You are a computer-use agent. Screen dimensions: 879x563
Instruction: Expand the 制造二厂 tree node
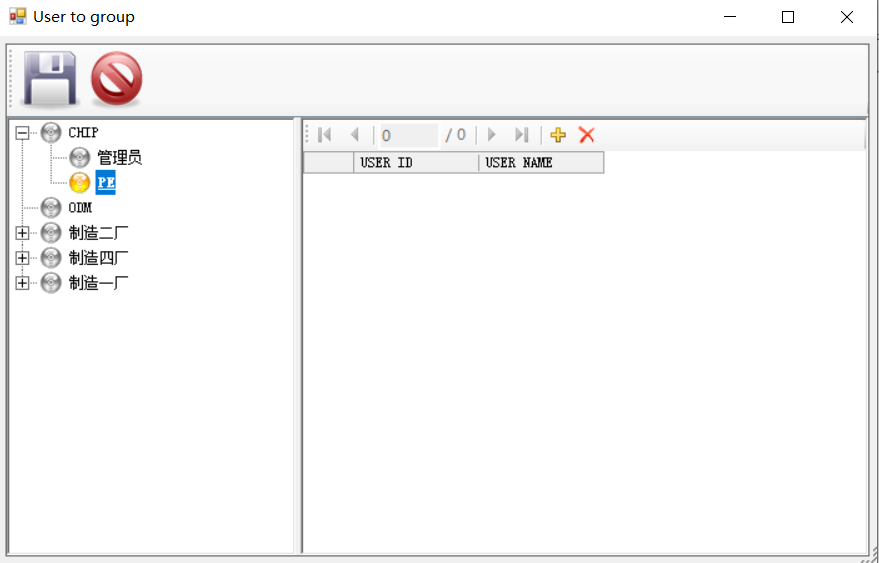pyautogui.click(x=23, y=233)
